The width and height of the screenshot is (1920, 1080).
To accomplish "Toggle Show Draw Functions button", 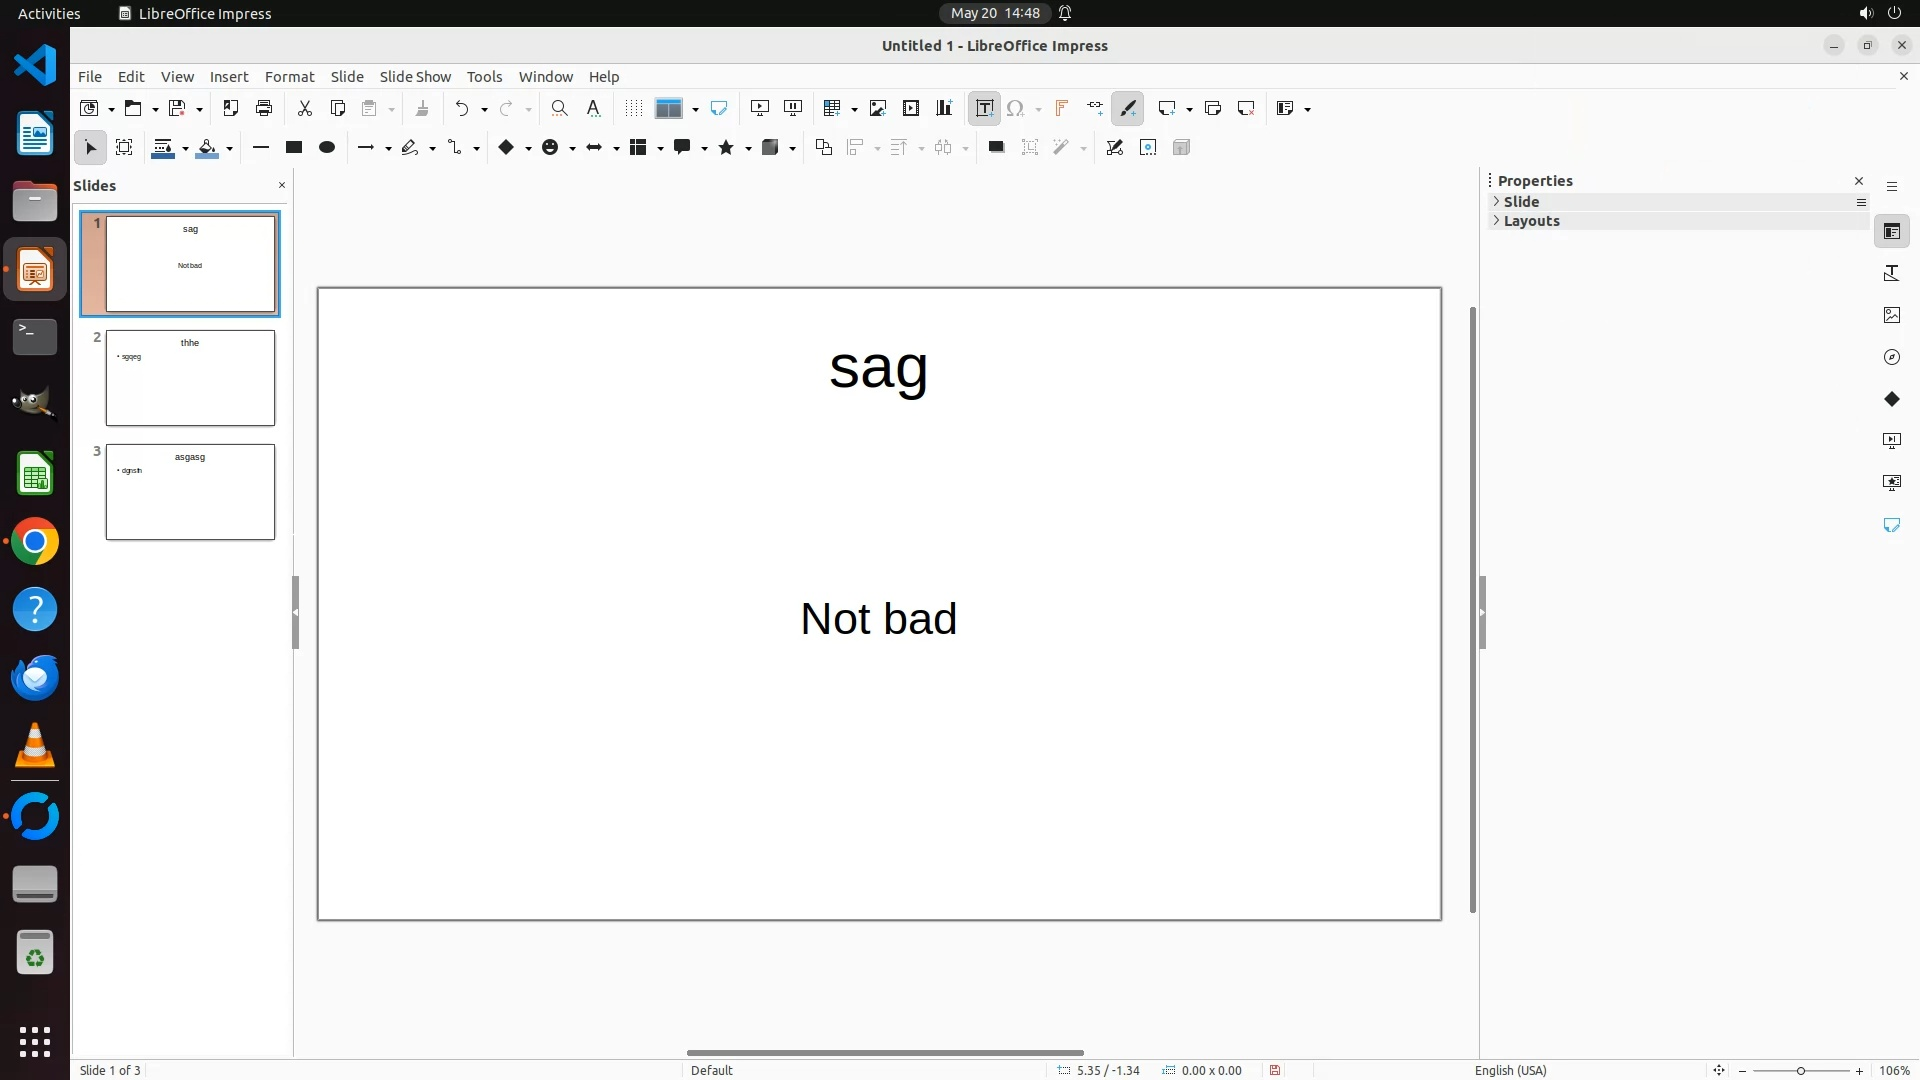I will point(1128,108).
